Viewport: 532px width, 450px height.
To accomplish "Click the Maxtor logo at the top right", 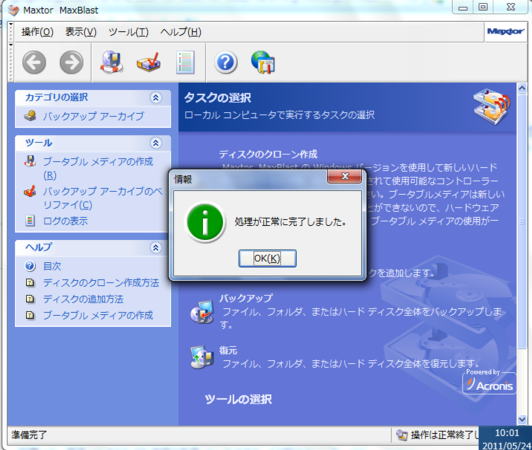I will point(505,32).
